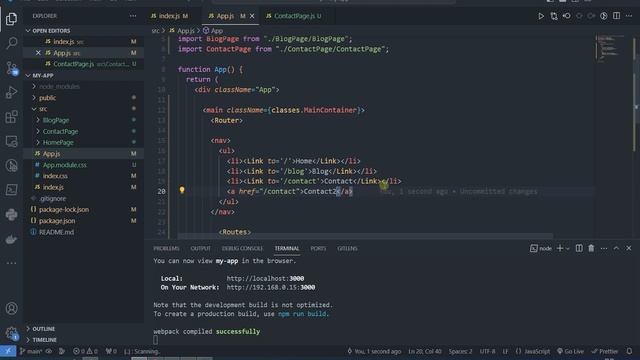Open App.module.css in the file tree
The width and height of the screenshot is (640, 360).
click(x=64, y=165)
